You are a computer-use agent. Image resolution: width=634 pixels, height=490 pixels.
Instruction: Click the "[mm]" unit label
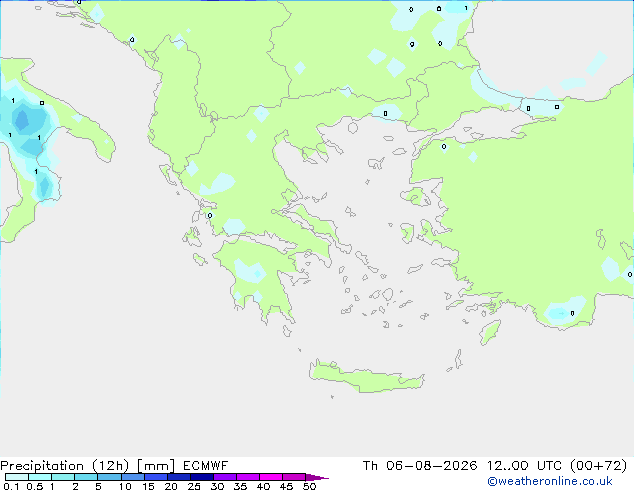pos(156,466)
